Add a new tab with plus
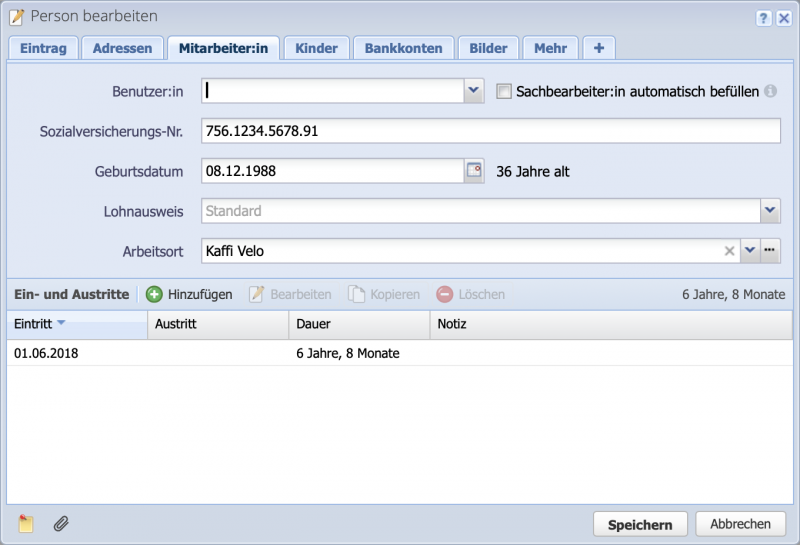Image resolution: width=800 pixels, height=545 pixels. click(599, 48)
